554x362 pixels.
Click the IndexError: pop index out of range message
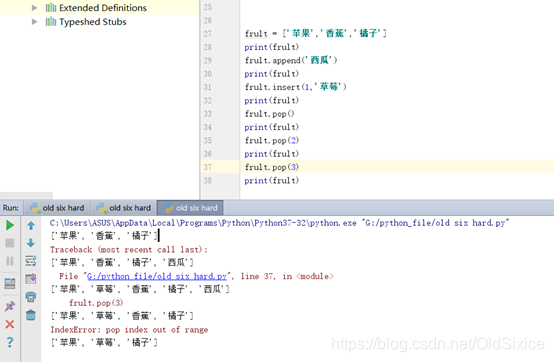(129, 330)
